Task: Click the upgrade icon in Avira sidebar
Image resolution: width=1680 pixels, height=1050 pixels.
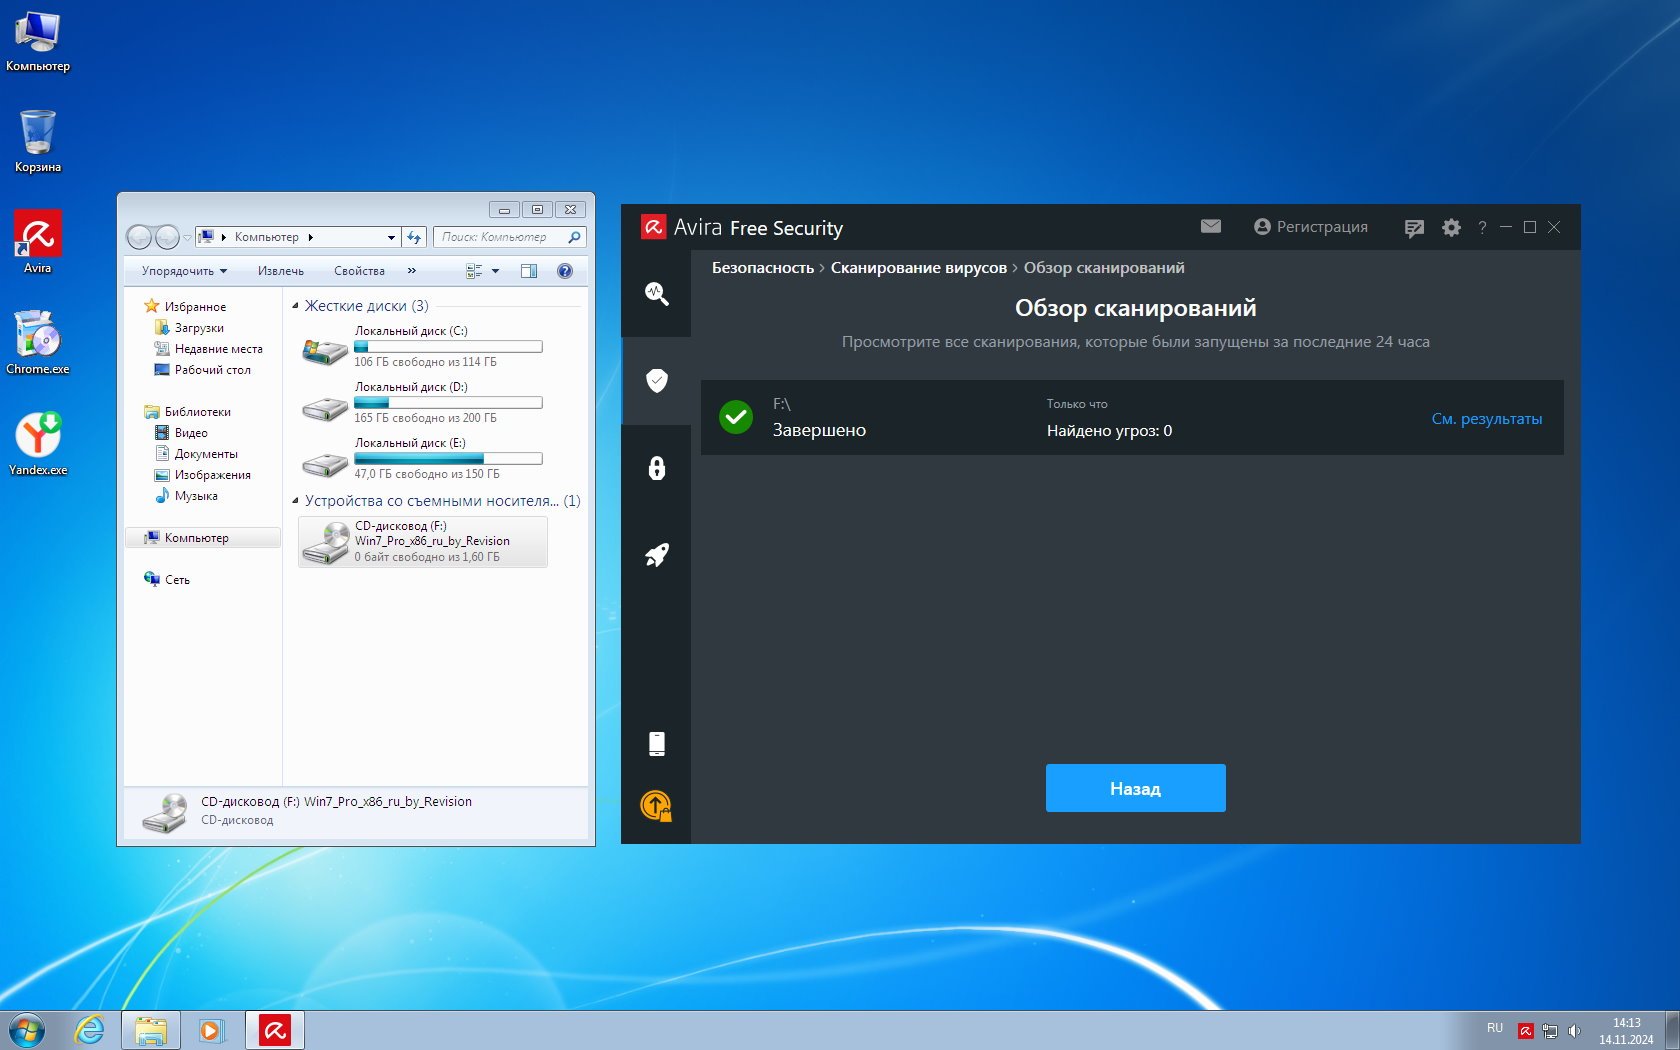Action: pyautogui.click(x=656, y=805)
